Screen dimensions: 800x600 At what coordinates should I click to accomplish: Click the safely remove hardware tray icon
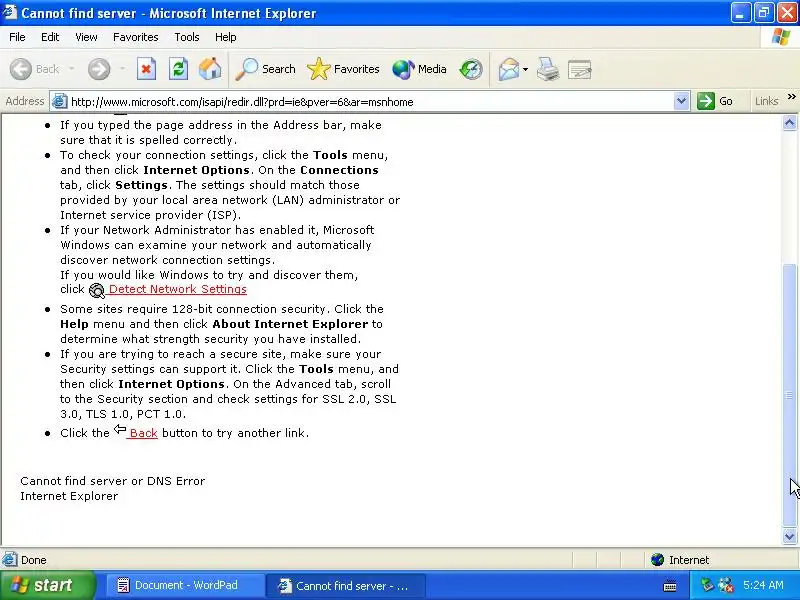click(707, 585)
